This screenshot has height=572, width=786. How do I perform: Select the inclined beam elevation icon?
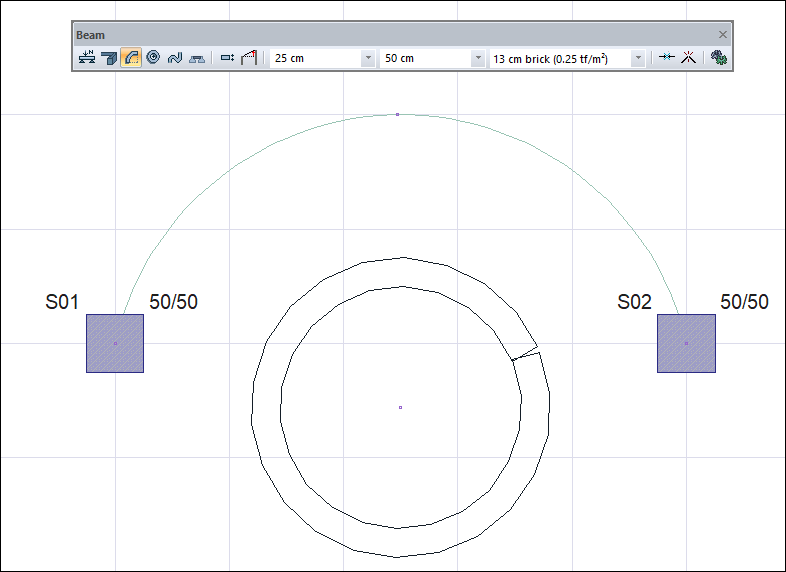[x=249, y=58]
